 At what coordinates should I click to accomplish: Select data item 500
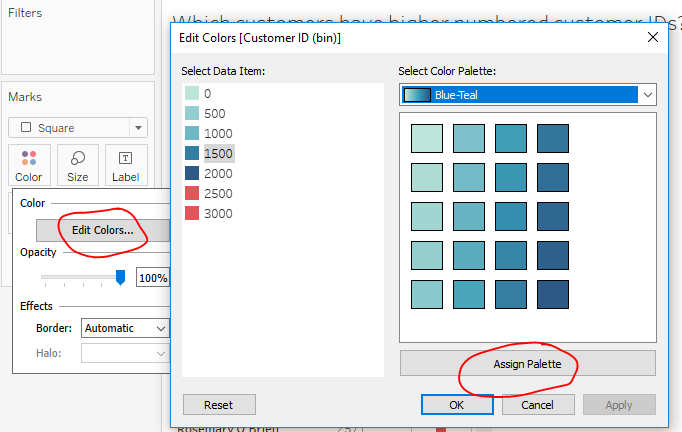point(205,114)
